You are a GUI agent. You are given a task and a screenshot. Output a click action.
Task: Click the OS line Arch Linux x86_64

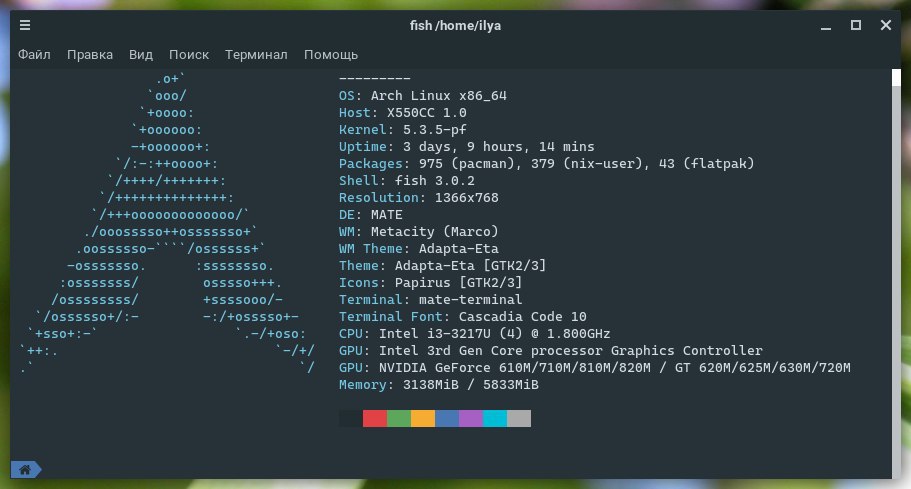423,96
